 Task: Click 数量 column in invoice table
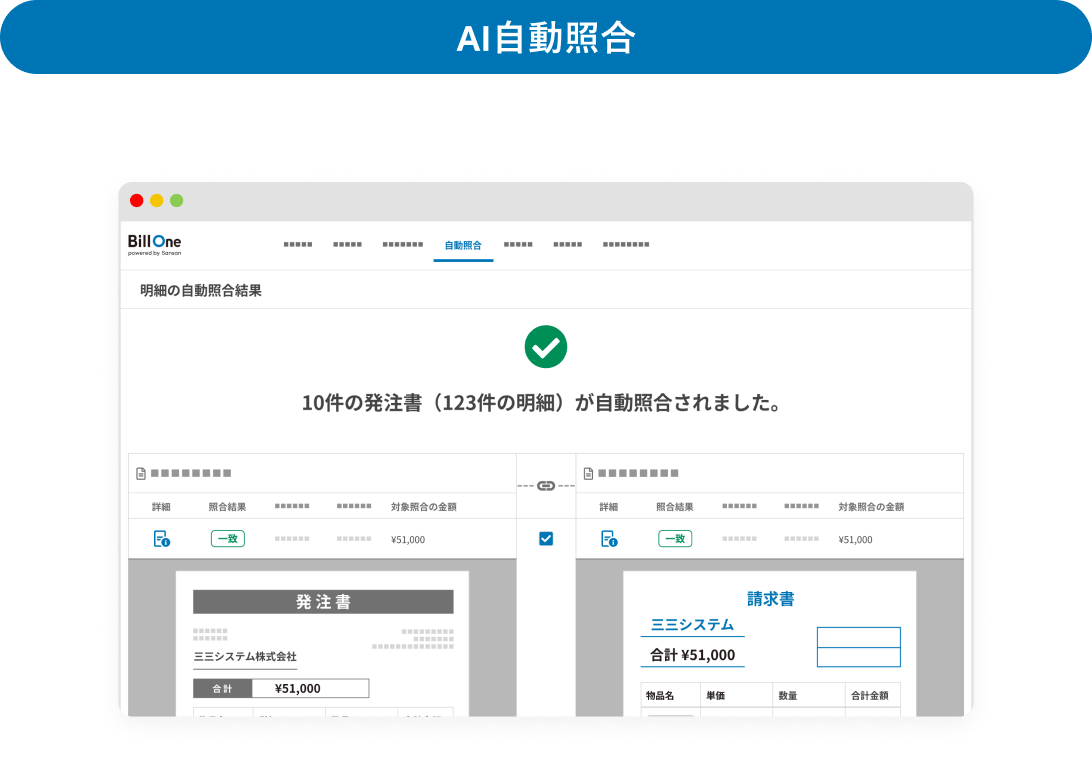[x=788, y=695]
